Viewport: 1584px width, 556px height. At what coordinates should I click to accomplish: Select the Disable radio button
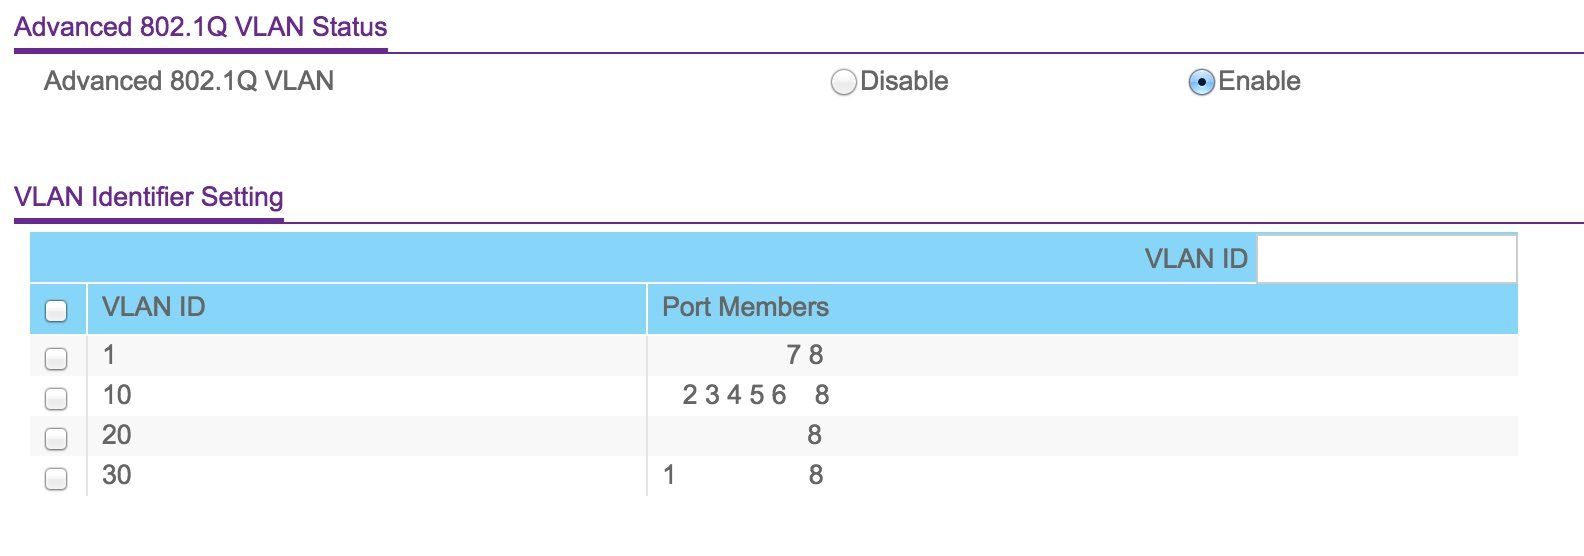tap(843, 82)
